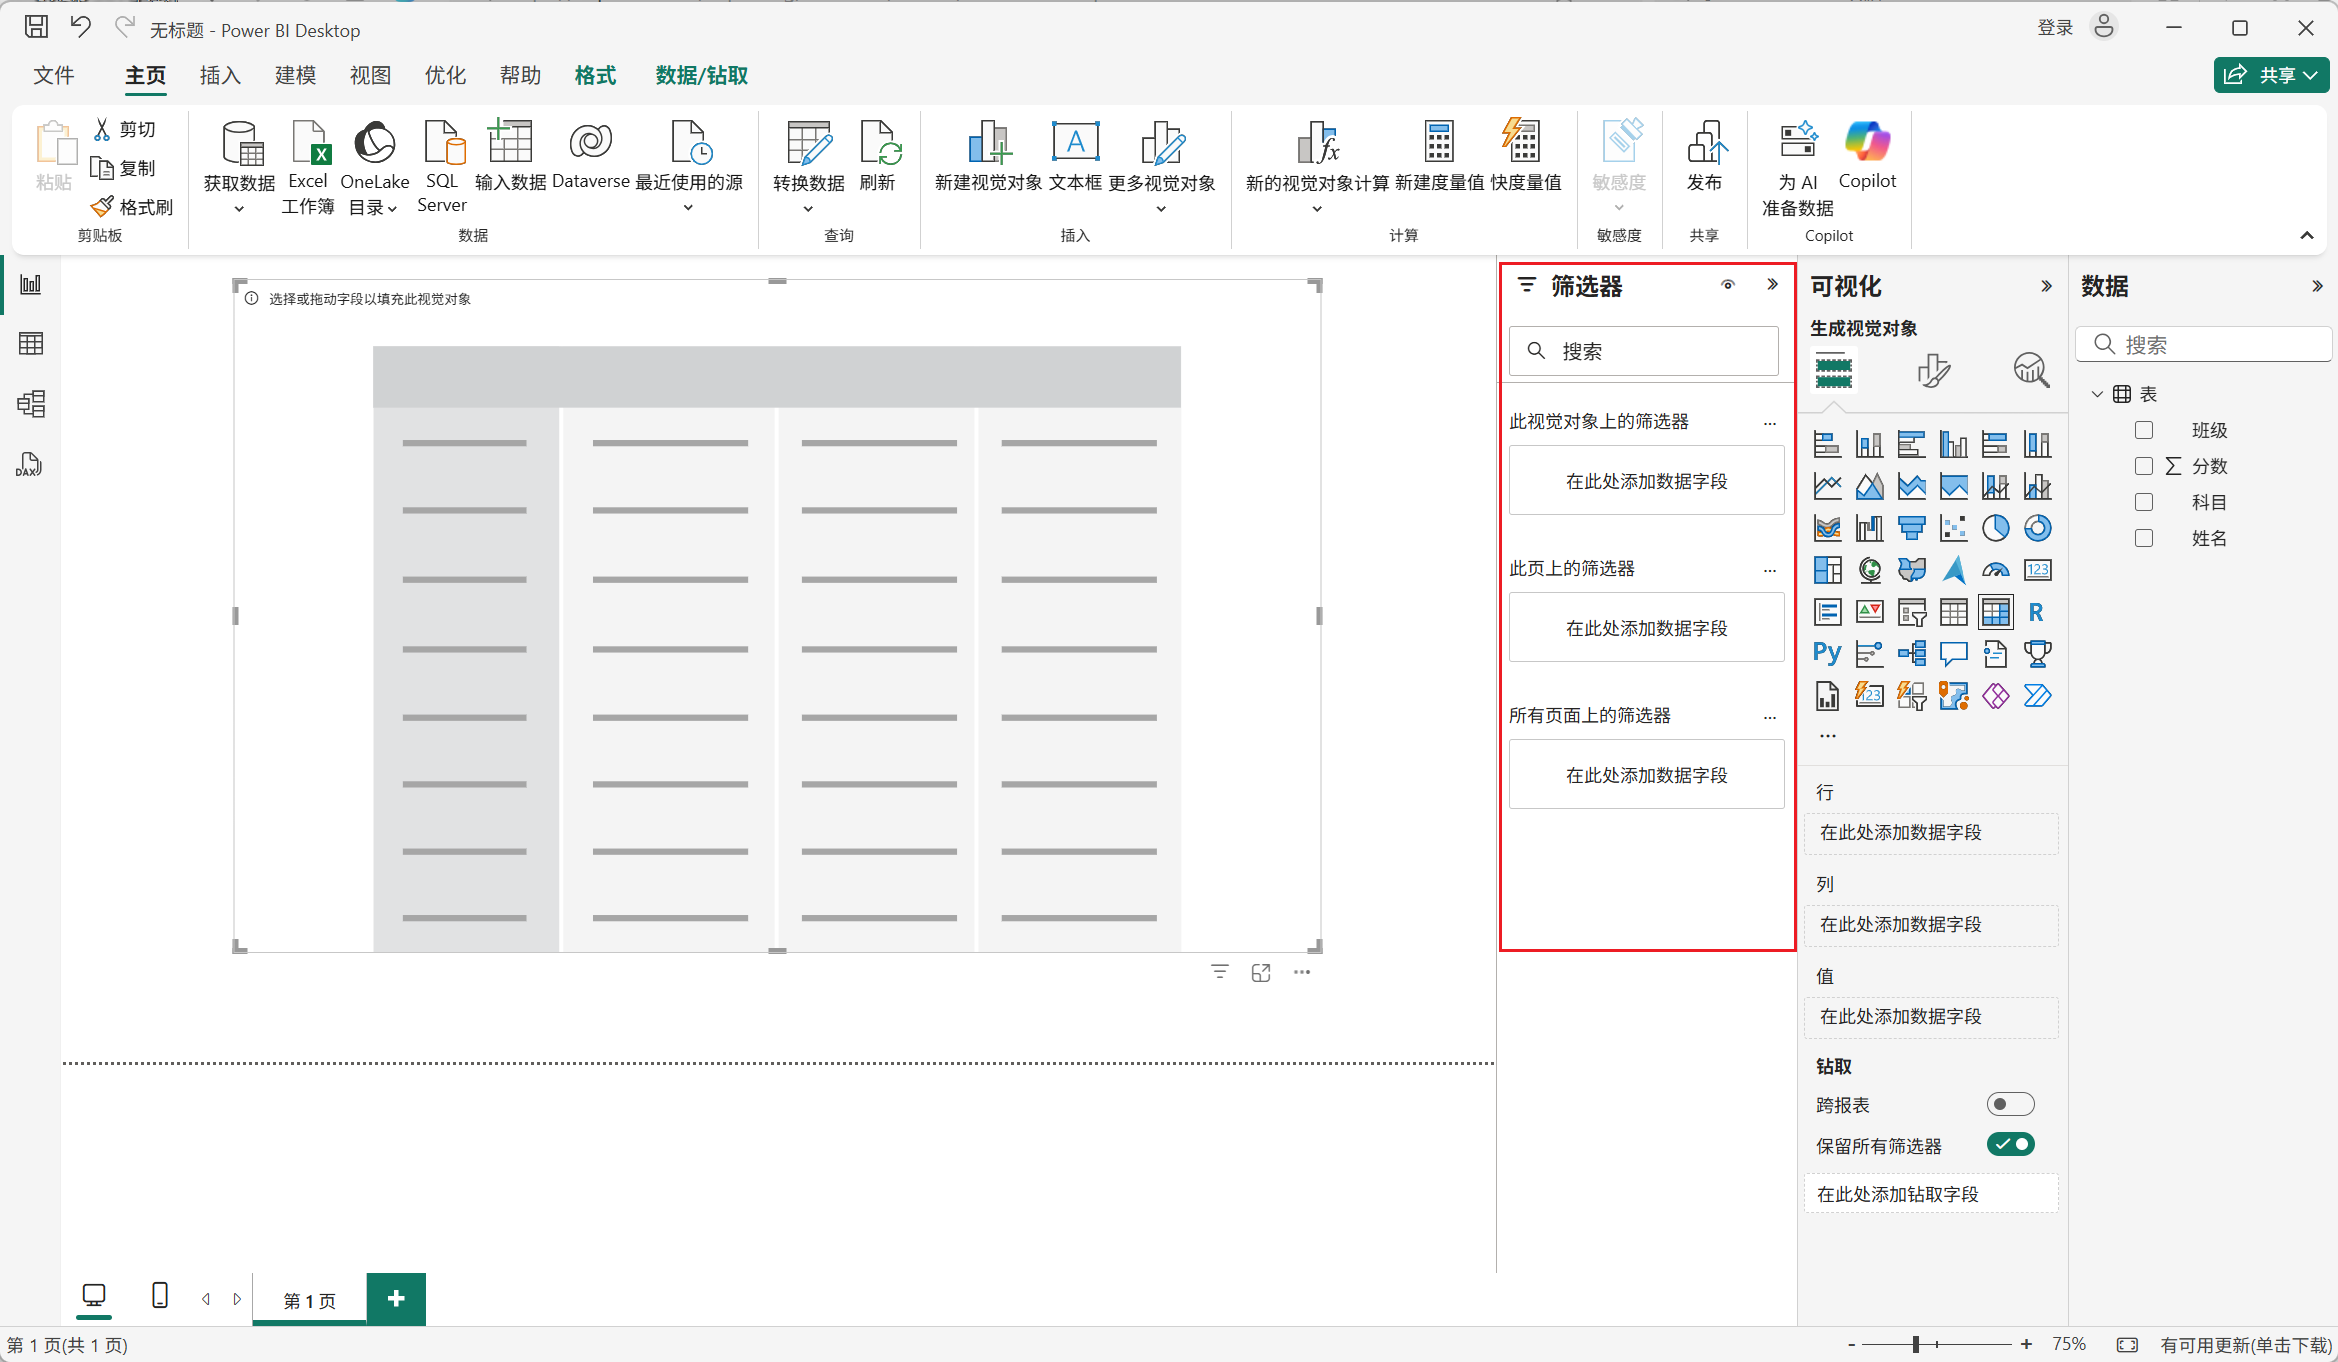
Task: Open the table view in left sidebar
Action: pos(30,344)
